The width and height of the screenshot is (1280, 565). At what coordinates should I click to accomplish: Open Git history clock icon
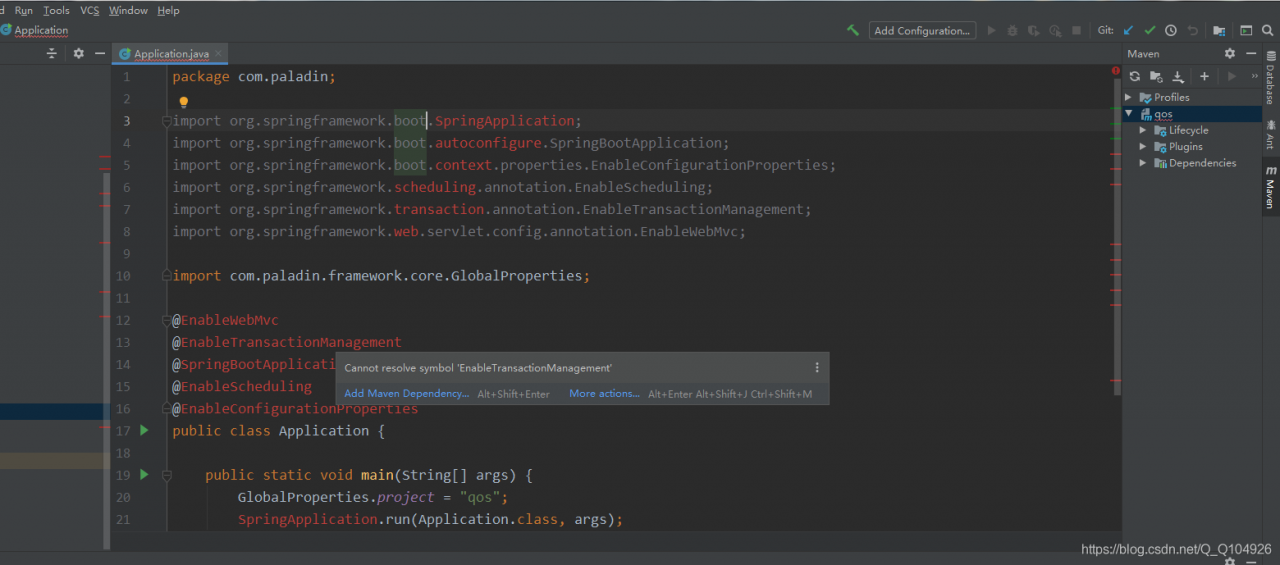[1171, 31]
